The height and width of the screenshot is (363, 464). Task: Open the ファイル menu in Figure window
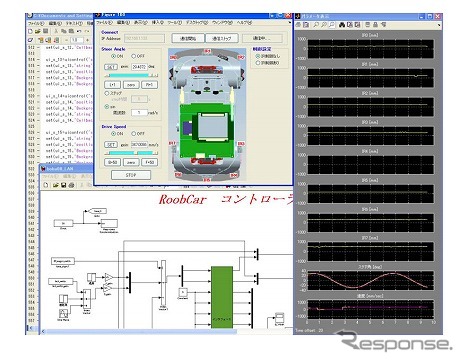104,22
